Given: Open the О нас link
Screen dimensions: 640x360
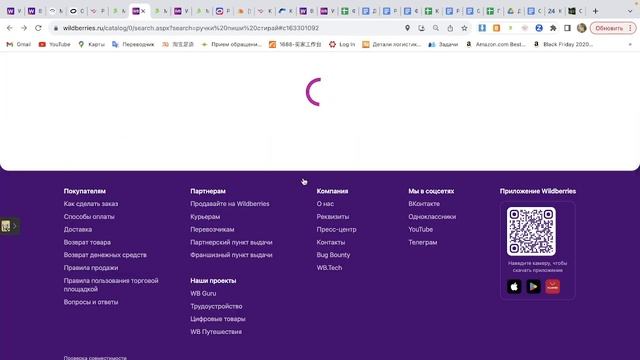Looking at the screenshot, I should point(325,204).
